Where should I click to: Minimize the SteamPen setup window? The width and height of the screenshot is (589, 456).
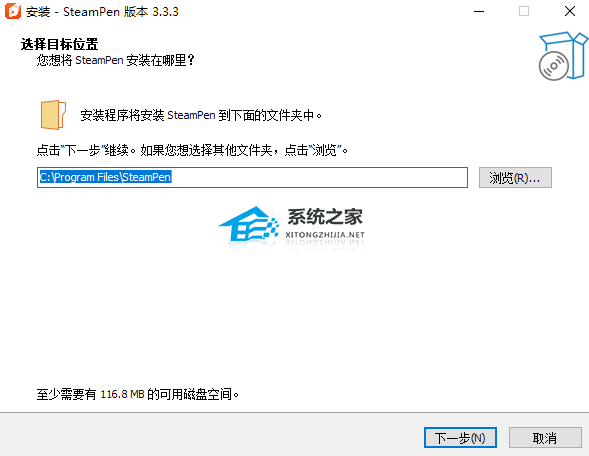point(479,11)
